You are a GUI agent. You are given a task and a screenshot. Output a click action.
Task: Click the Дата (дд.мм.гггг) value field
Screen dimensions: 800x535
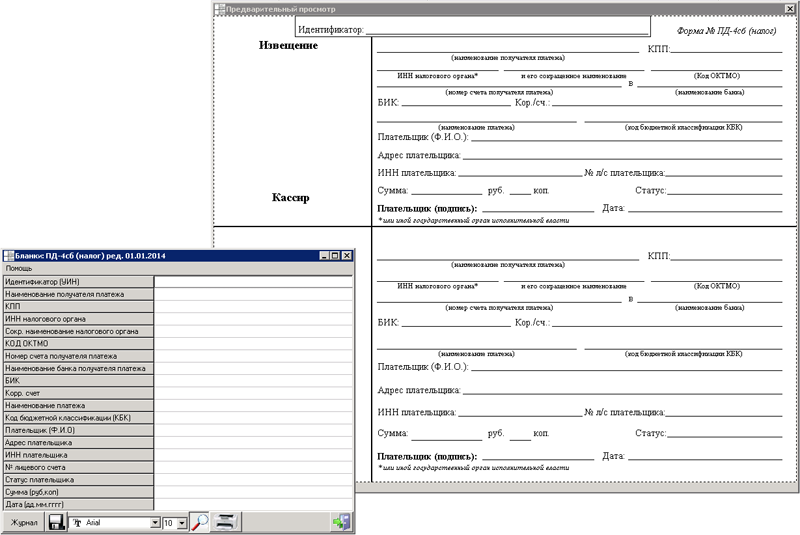(253, 504)
